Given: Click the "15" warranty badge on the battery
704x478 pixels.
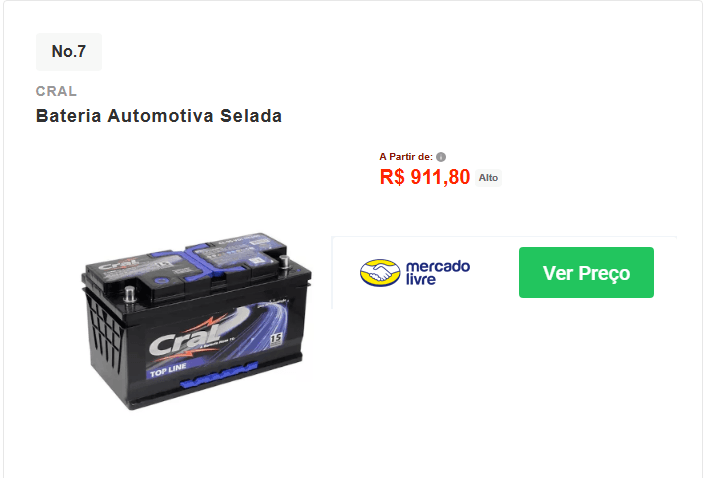Looking at the screenshot, I should point(275,340).
